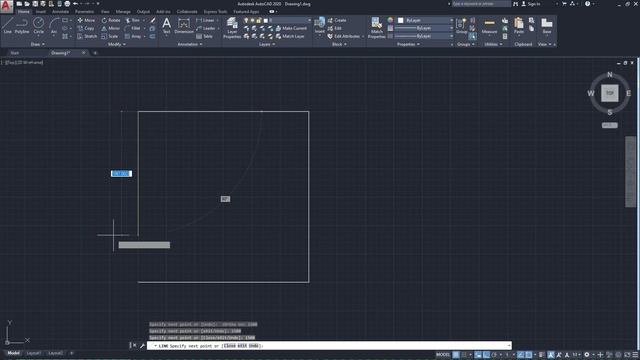The height and width of the screenshot is (360, 640).
Task: Select the Text annotation tool
Action: [x=167, y=25]
